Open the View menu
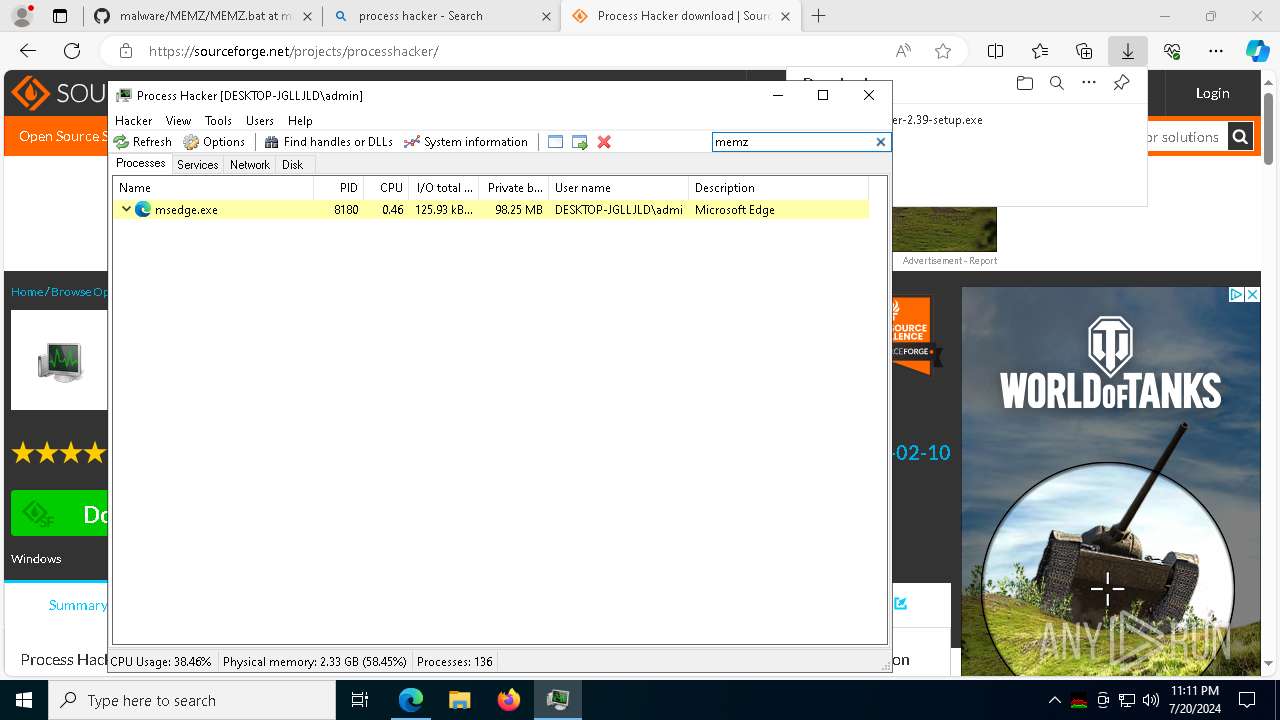Image resolution: width=1280 pixels, height=720 pixels. tap(178, 120)
